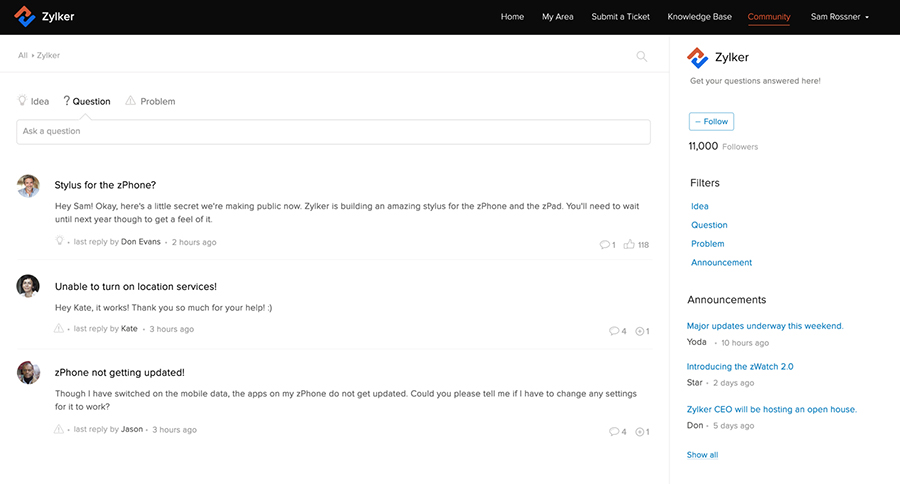
Task: Open Knowledge Base in top navigation
Action: coord(699,17)
